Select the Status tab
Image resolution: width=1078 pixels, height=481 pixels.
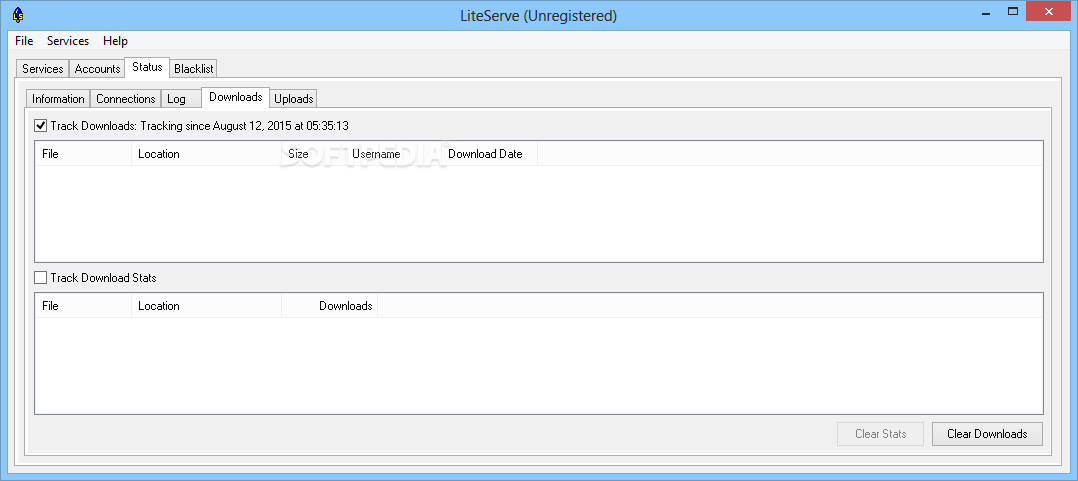[x=147, y=67]
